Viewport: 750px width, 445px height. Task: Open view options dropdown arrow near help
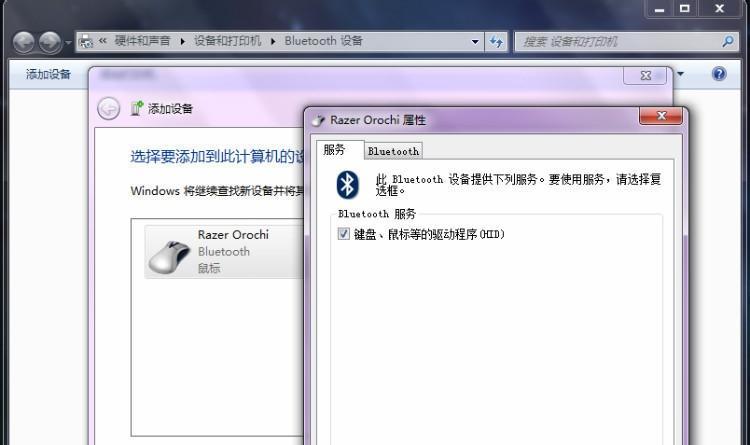681,74
